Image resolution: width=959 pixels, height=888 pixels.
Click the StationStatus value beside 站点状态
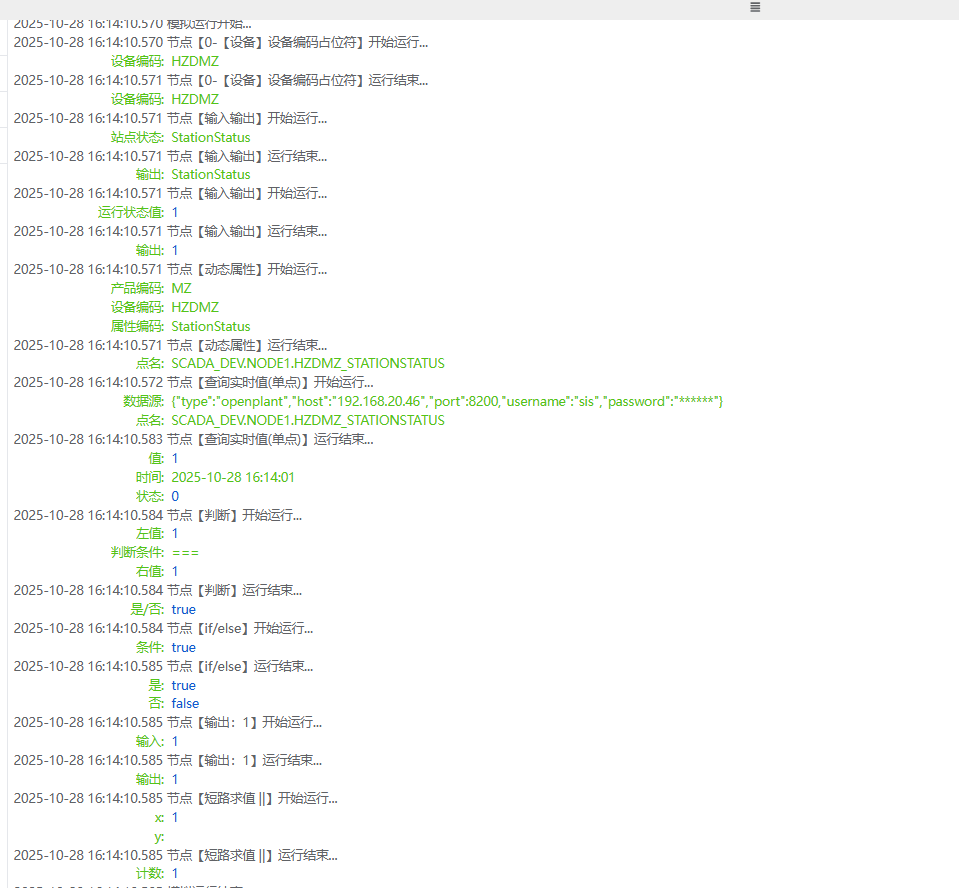pyautogui.click(x=210, y=137)
